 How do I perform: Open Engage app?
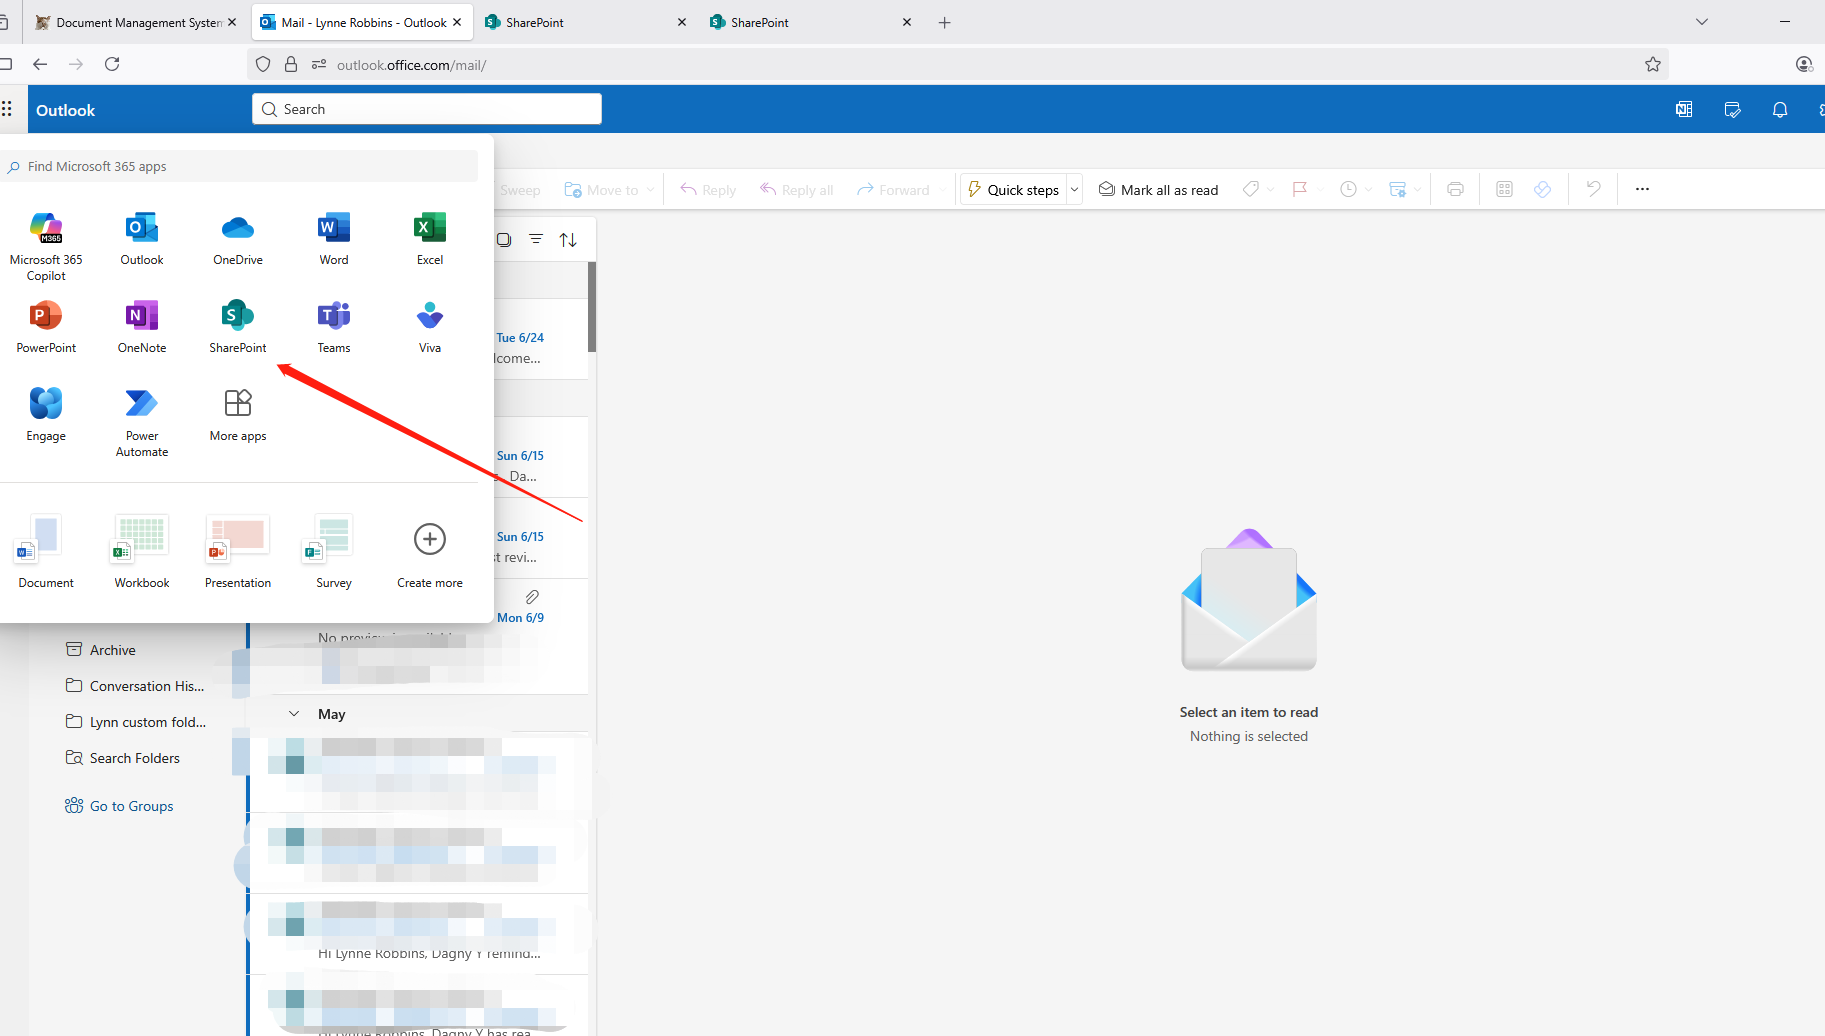[x=46, y=414]
